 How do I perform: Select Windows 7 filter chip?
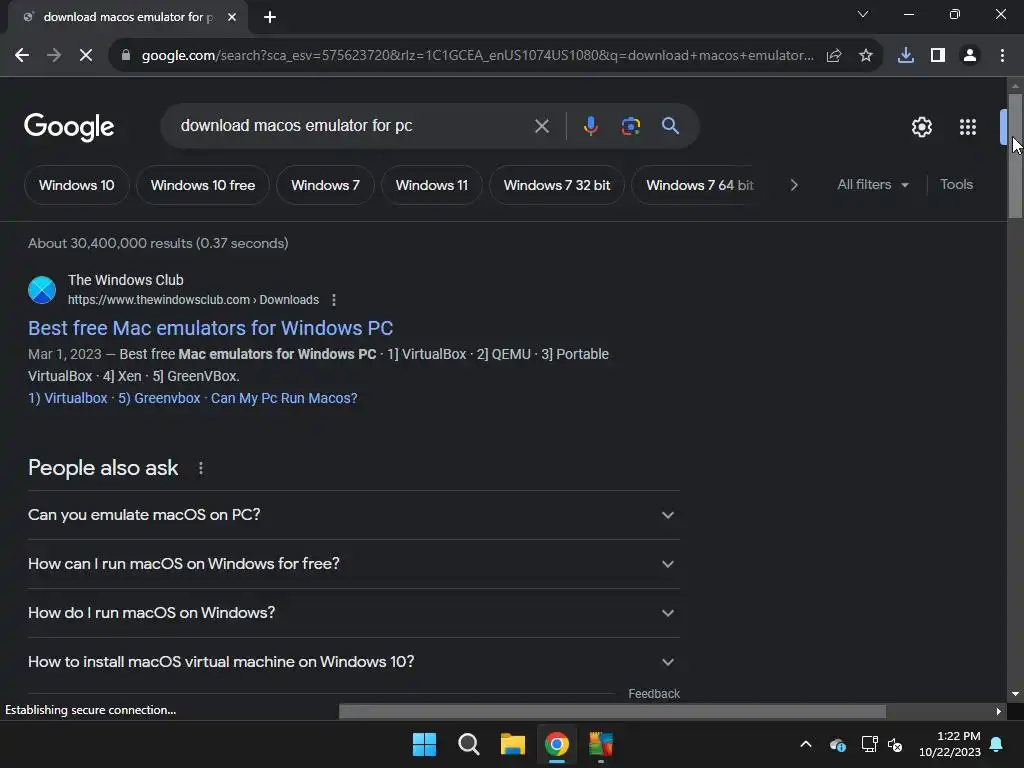[325, 185]
